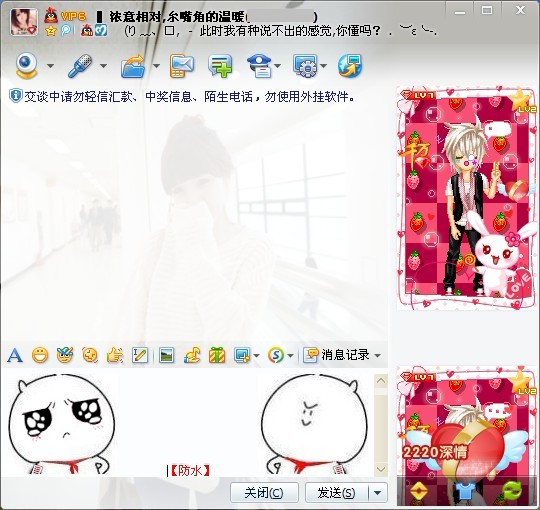Send a picture using image icon

point(166,355)
